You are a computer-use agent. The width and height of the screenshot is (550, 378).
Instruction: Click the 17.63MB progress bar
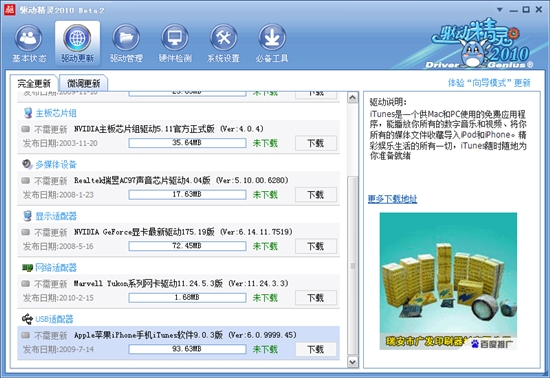click(x=187, y=195)
